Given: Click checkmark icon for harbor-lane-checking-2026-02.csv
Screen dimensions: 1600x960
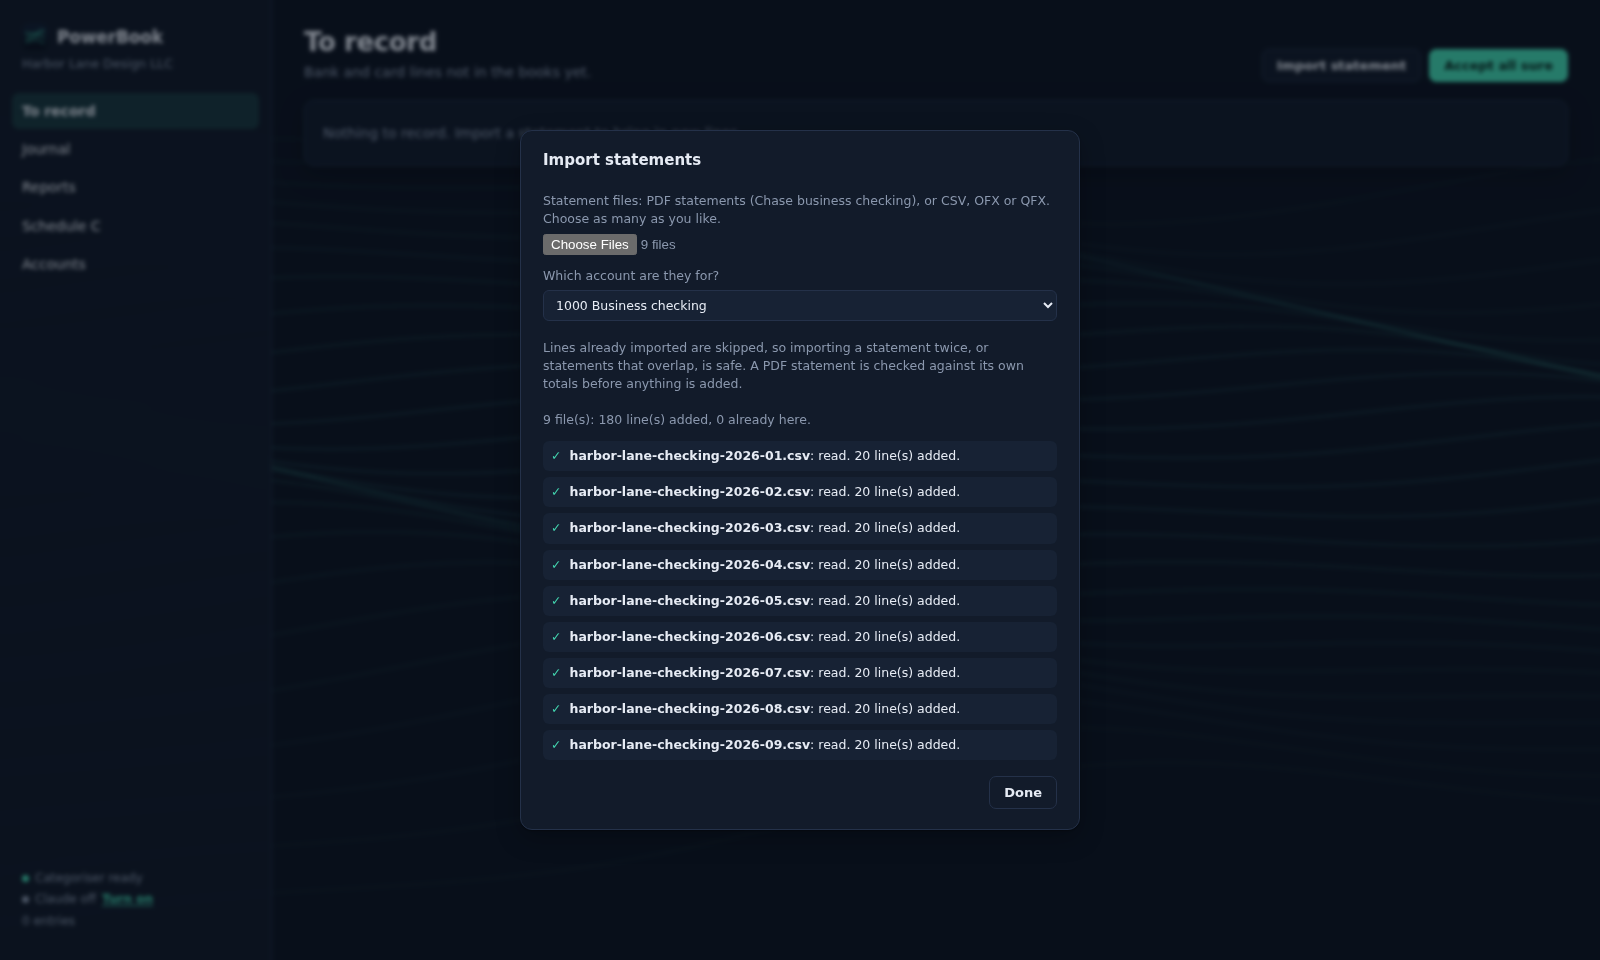Looking at the screenshot, I should pyautogui.click(x=556, y=492).
